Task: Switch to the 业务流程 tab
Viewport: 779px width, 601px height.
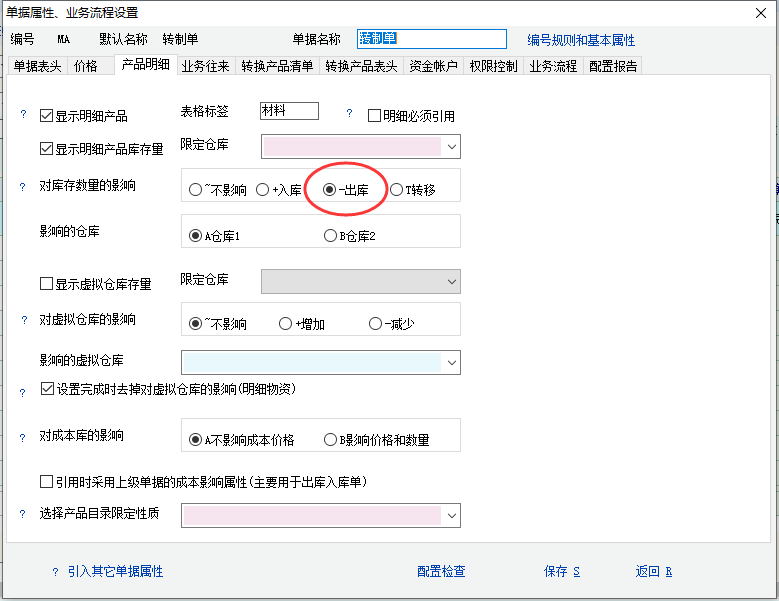Action: [x=553, y=67]
